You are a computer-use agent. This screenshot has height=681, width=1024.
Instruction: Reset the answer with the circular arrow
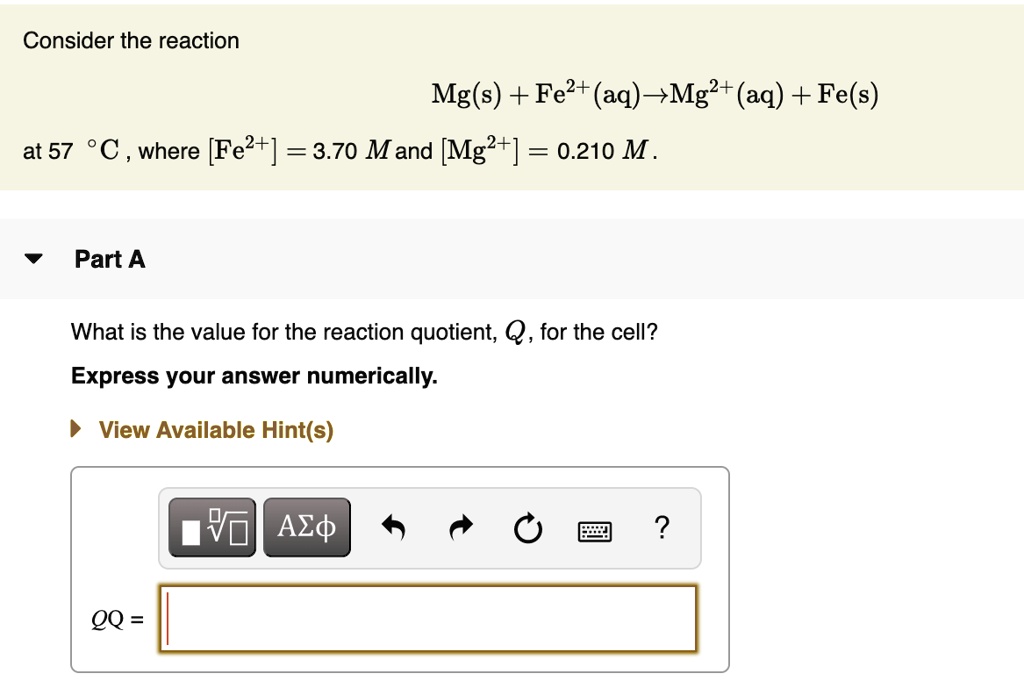point(528,528)
